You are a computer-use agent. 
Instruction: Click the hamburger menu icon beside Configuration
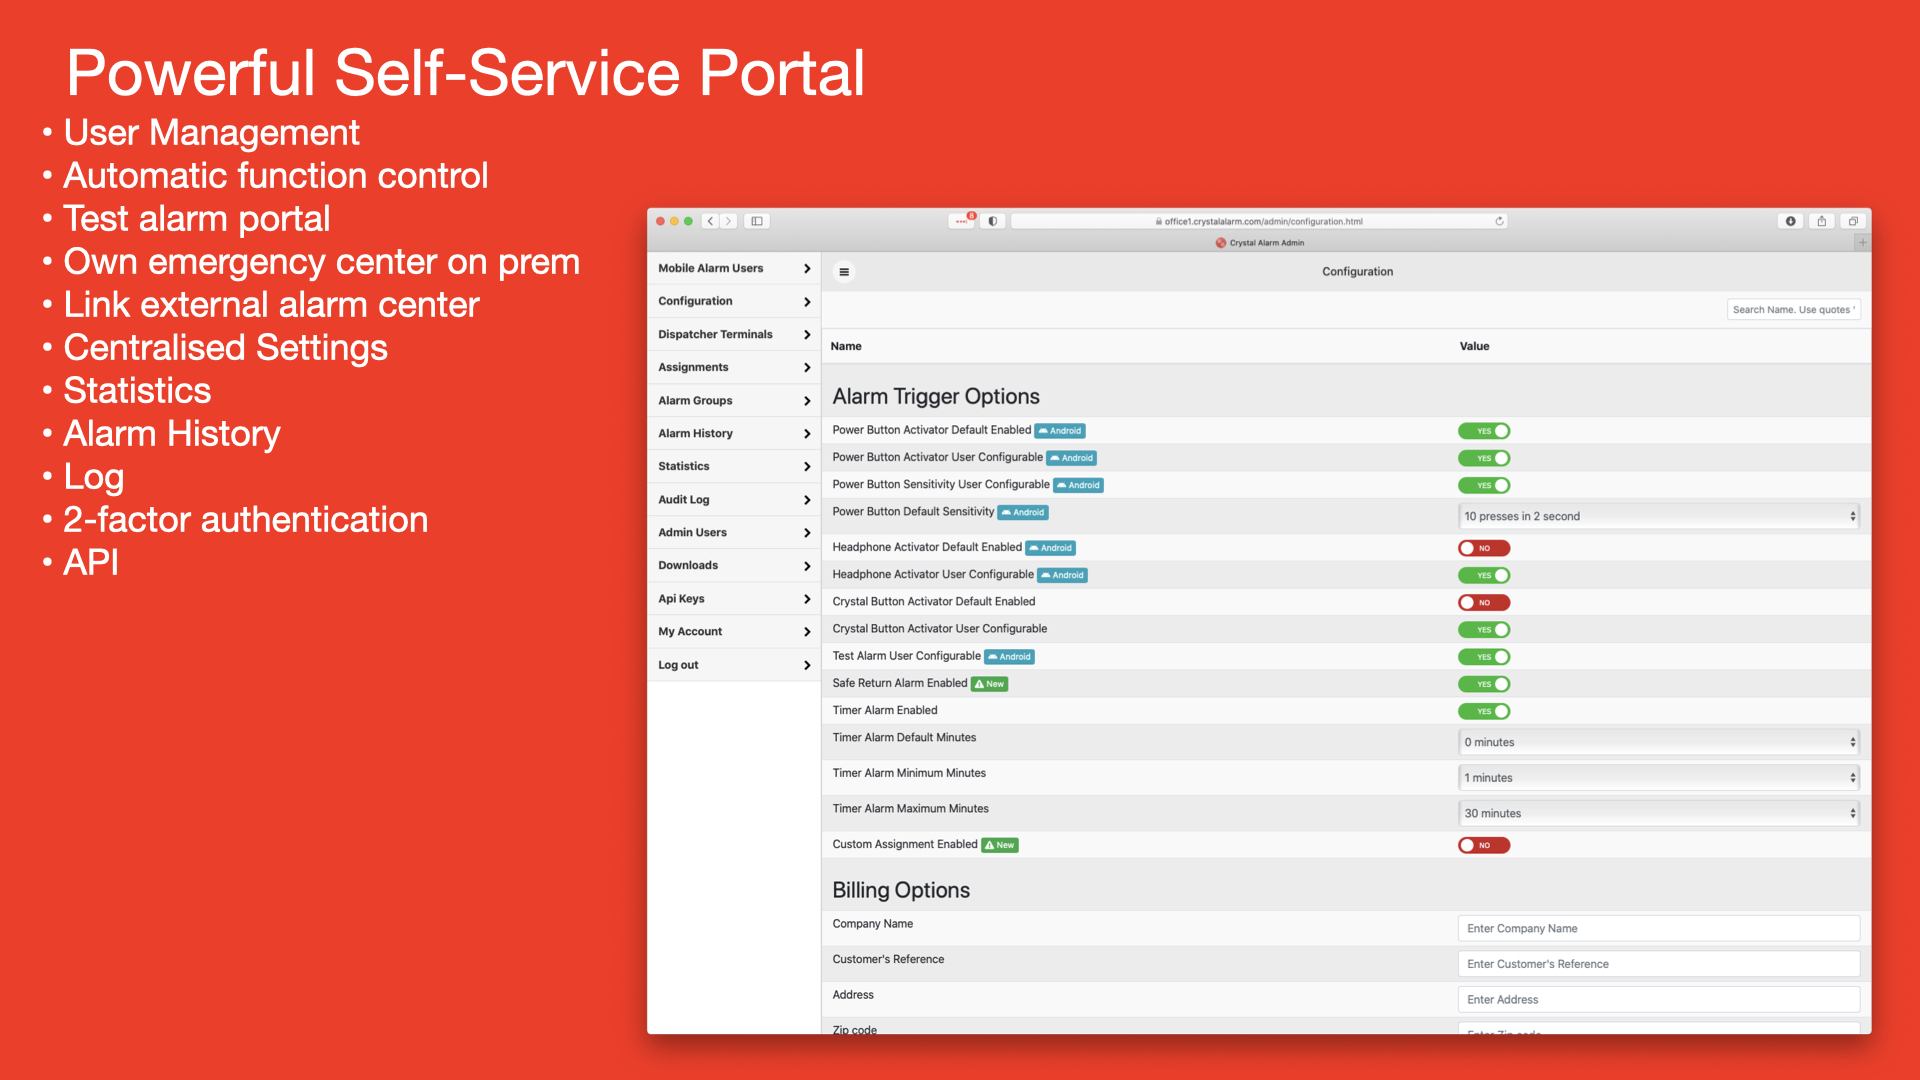click(844, 272)
